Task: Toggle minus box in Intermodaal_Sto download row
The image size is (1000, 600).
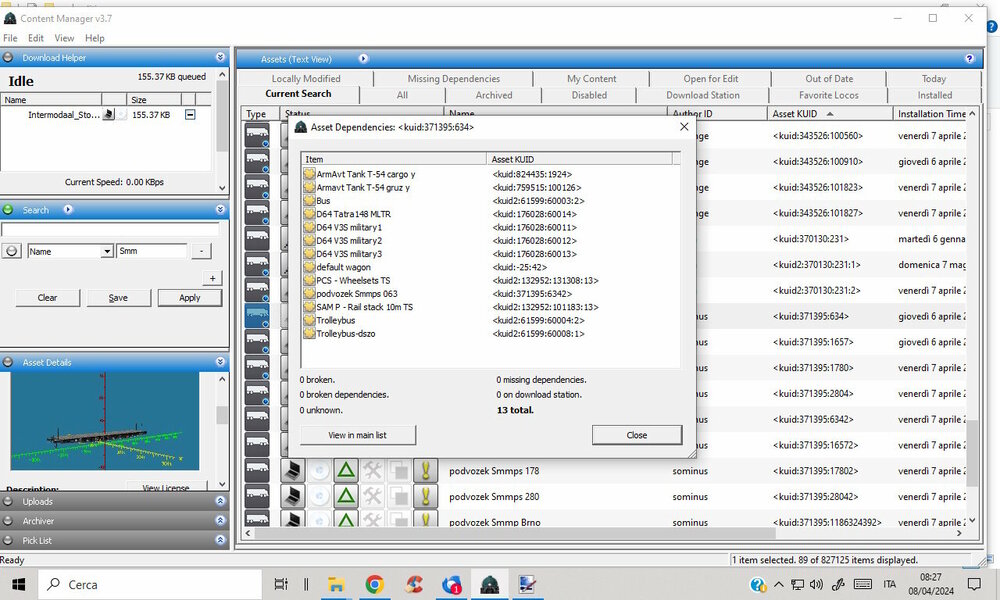Action: coord(190,115)
